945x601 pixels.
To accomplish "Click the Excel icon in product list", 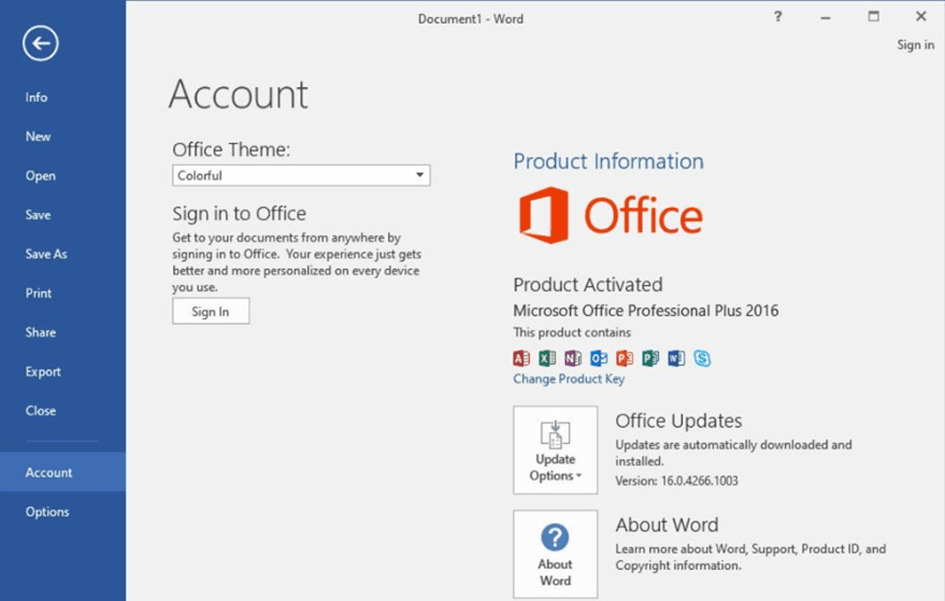I will click(547, 358).
